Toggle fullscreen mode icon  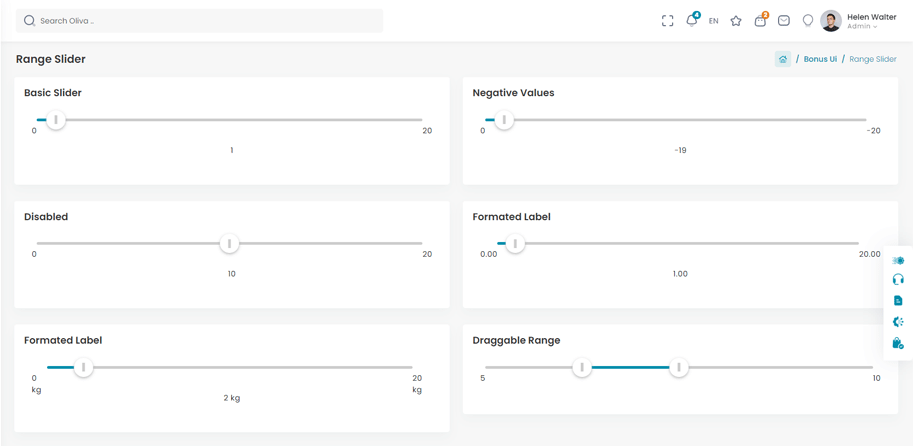coord(667,21)
